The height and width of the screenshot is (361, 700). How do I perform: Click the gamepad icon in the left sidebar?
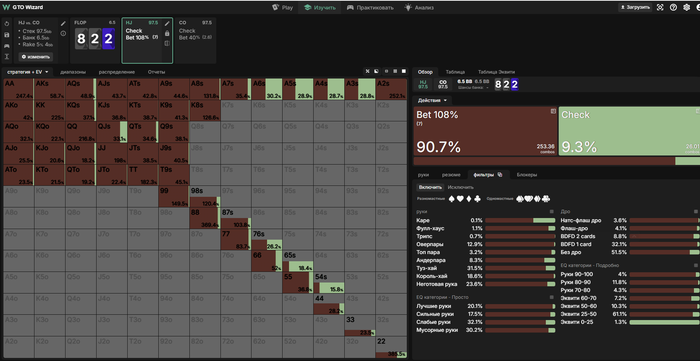7,46
